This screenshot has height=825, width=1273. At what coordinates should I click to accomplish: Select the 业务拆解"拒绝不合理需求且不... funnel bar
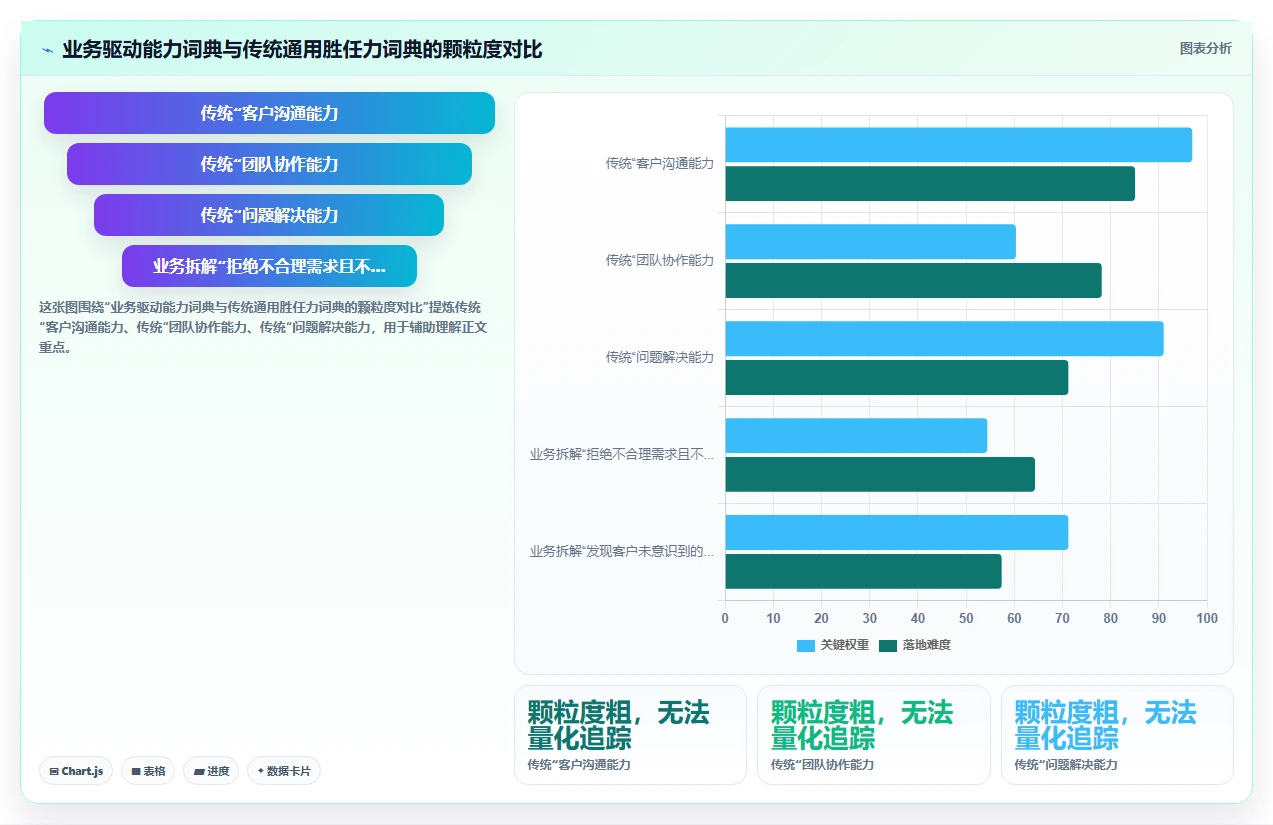[x=269, y=266]
